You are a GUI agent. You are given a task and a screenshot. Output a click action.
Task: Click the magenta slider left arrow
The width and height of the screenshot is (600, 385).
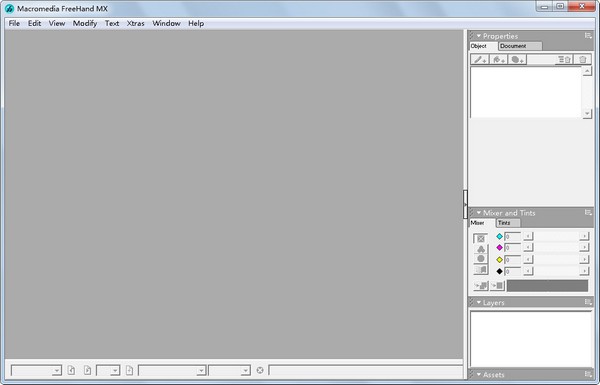(x=528, y=248)
